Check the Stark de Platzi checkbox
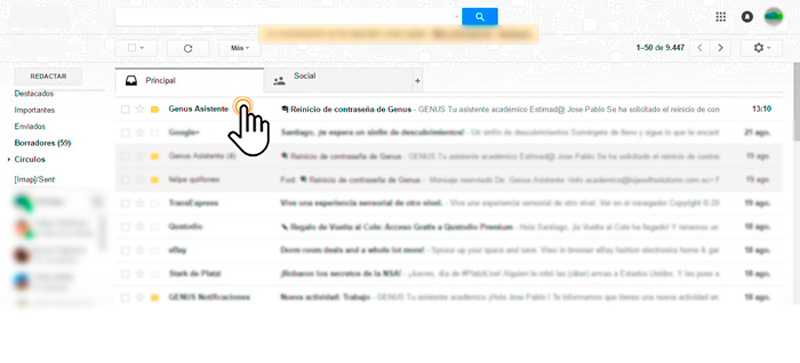This screenshot has width=800, height=363. pyautogui.click(x=125, y=274)
